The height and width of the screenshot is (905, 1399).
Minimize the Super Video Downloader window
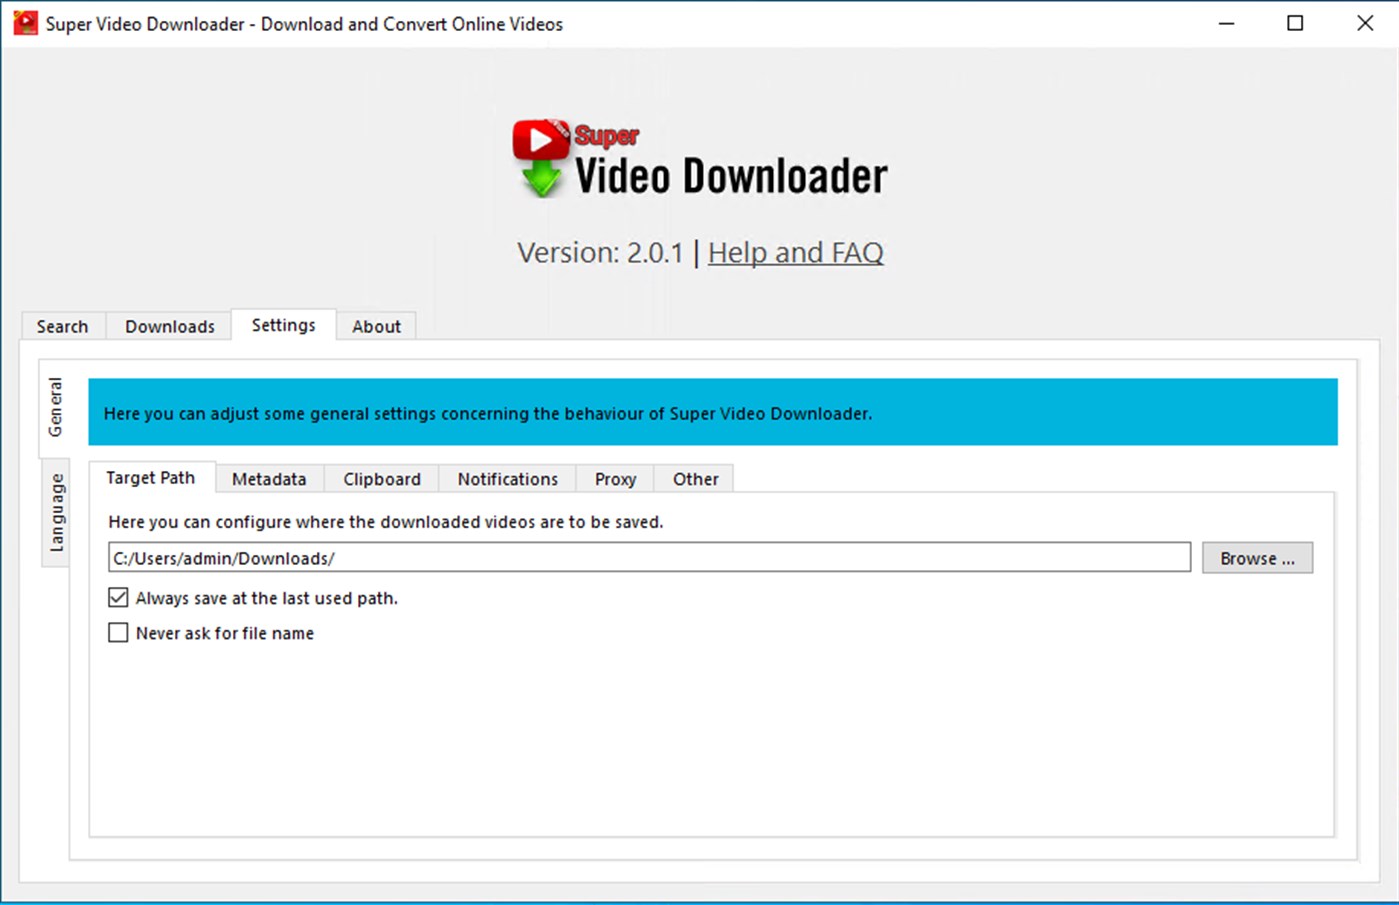tap(1227, 23)
